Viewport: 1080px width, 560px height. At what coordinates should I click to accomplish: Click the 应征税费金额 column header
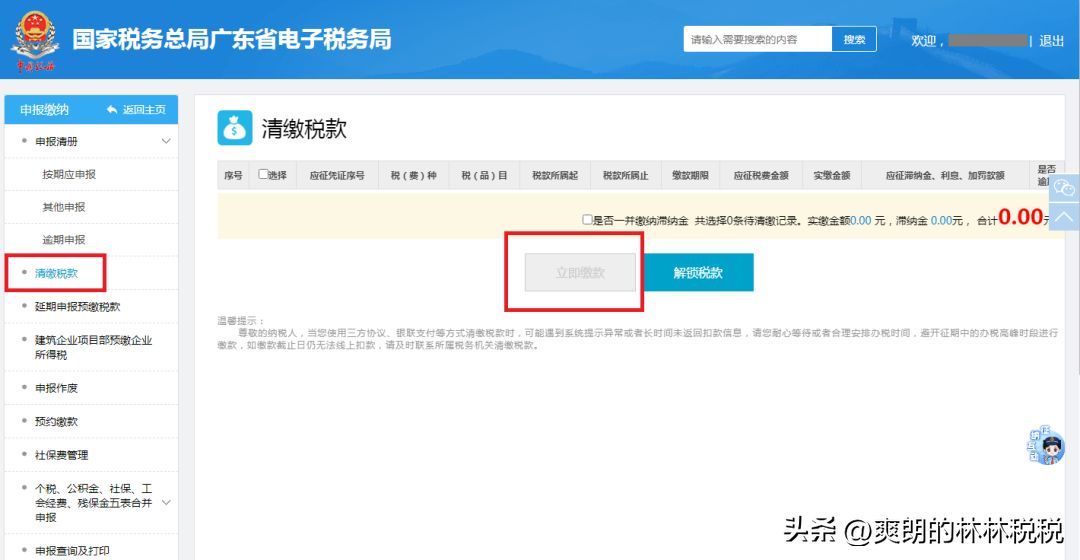(x=761, y=176)
